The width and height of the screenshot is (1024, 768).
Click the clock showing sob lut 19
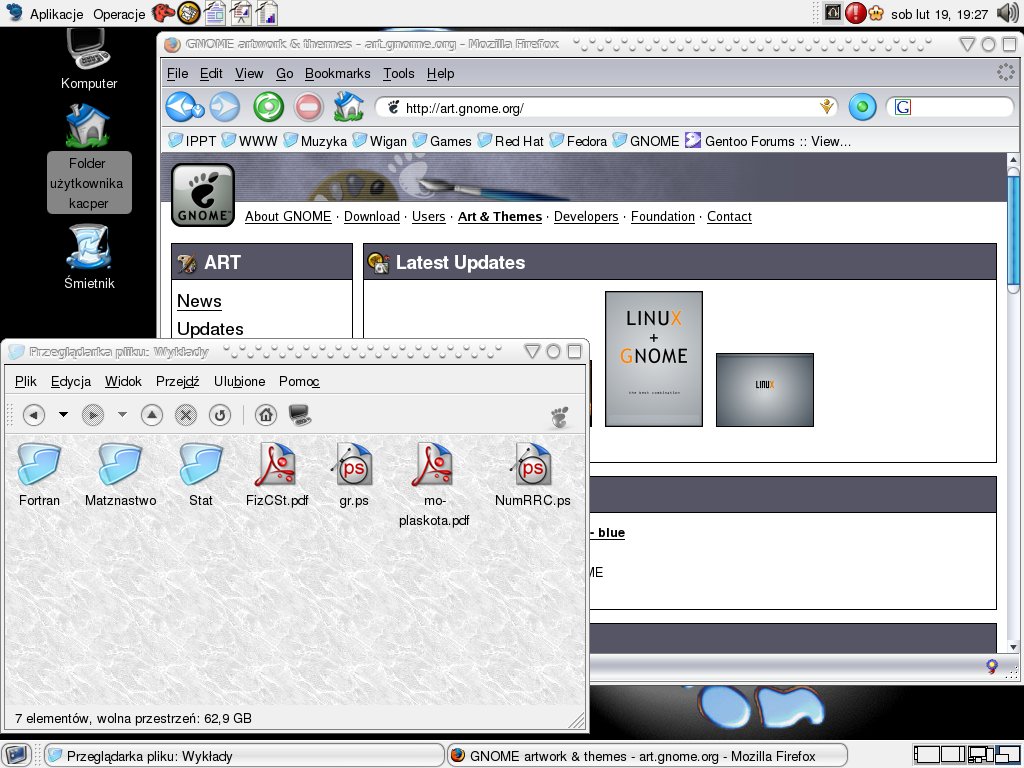[939, 14]
